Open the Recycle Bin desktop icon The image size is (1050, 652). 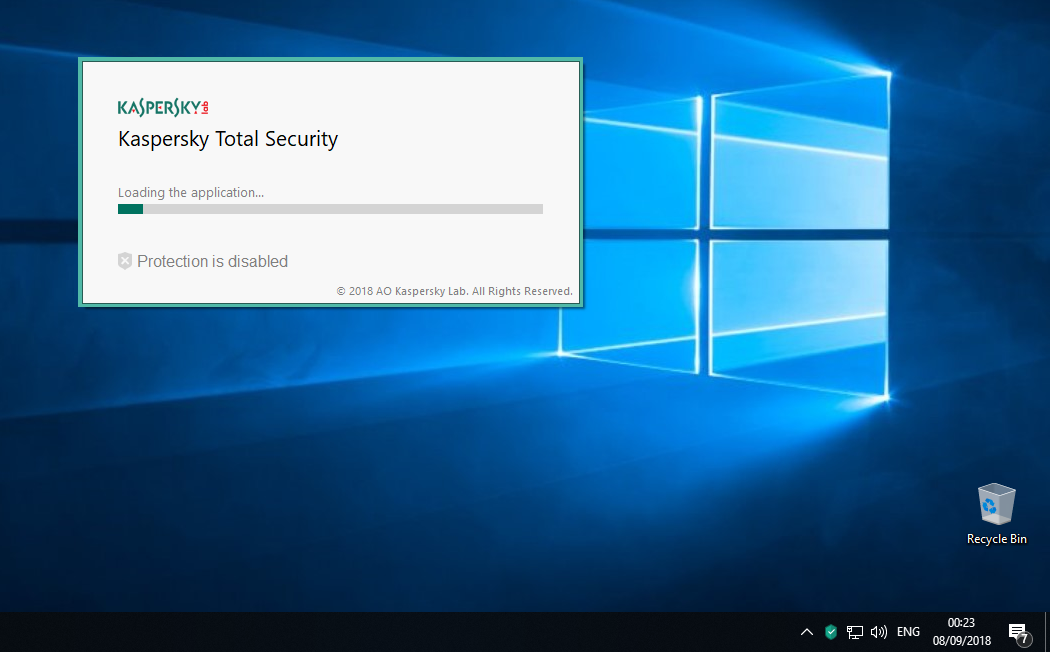coord(996,514)
